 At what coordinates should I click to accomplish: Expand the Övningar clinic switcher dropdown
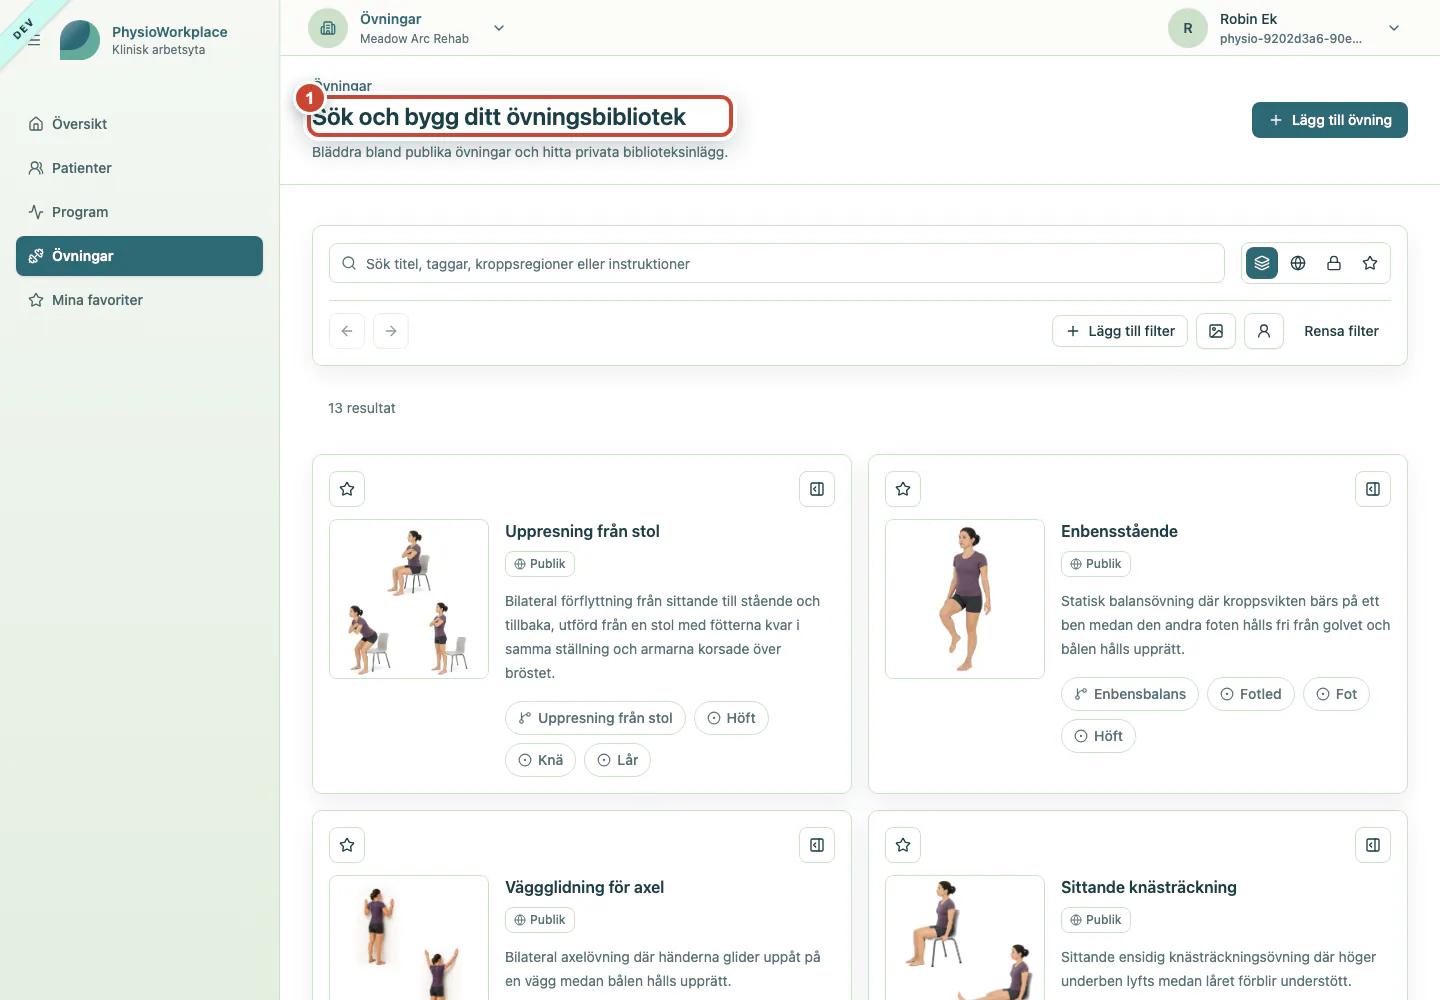[x=499, y=28]
